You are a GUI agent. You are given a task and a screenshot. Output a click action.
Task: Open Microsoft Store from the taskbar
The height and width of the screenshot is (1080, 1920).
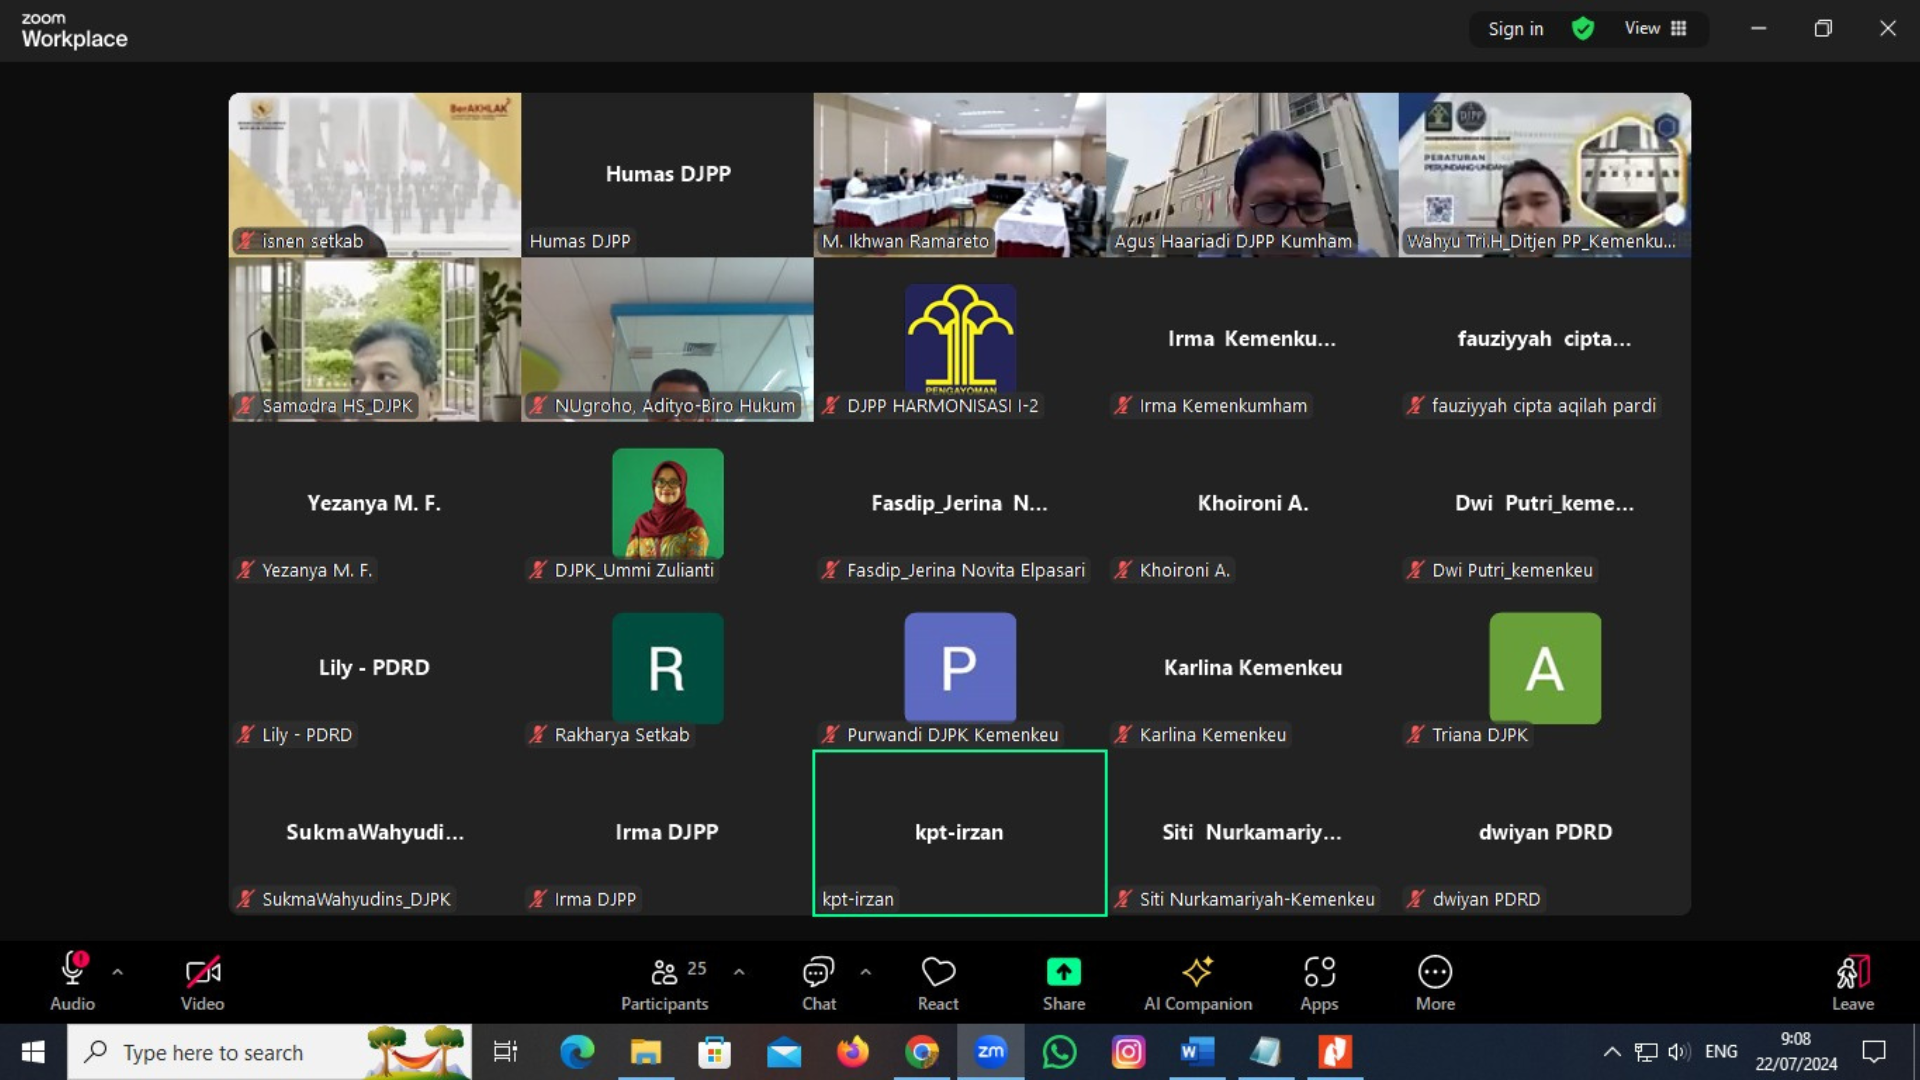(x=714, y=1052)
